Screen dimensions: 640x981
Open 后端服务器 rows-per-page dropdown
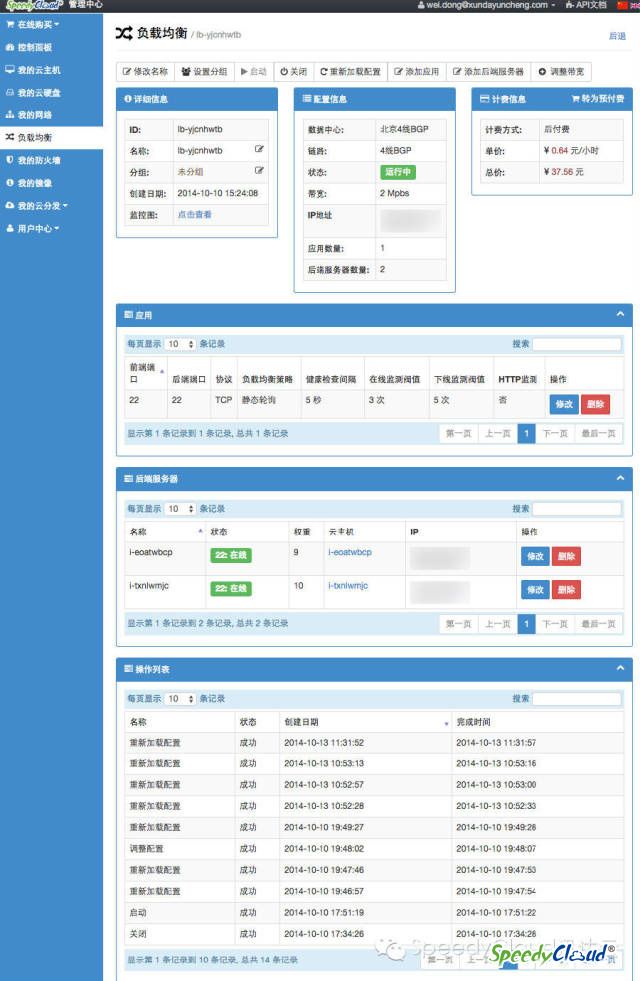coord(180,509)
